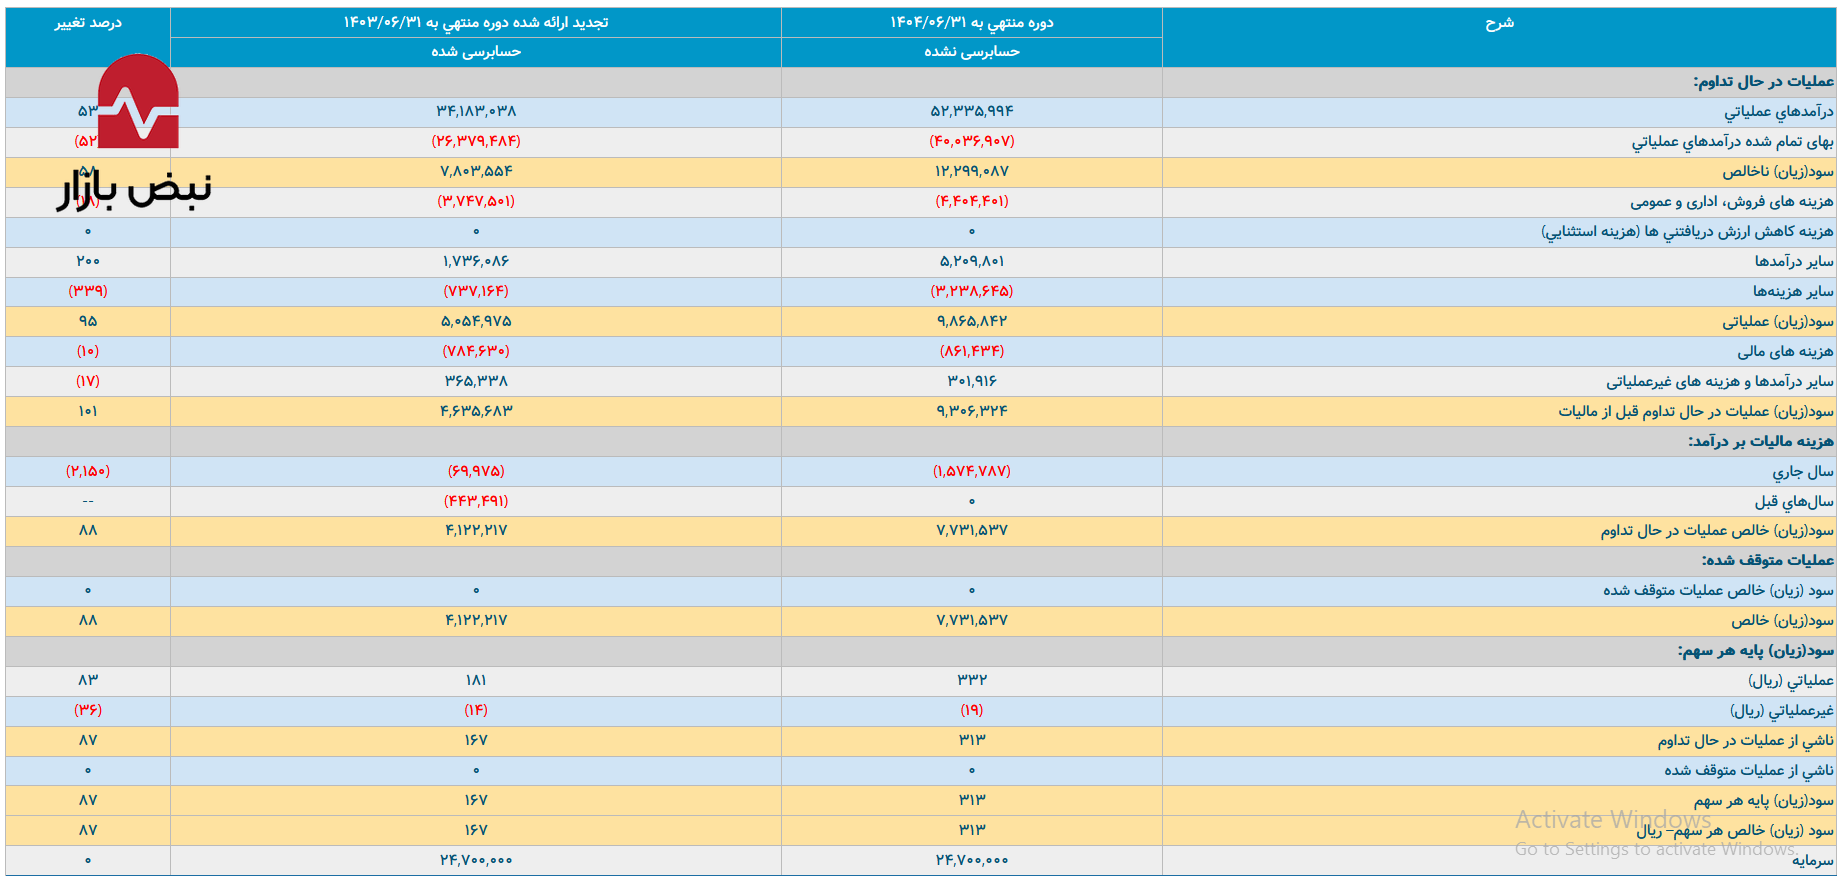
Task: Select the هزینه مالیات بر درآمد section heading
Action: 1760,441
